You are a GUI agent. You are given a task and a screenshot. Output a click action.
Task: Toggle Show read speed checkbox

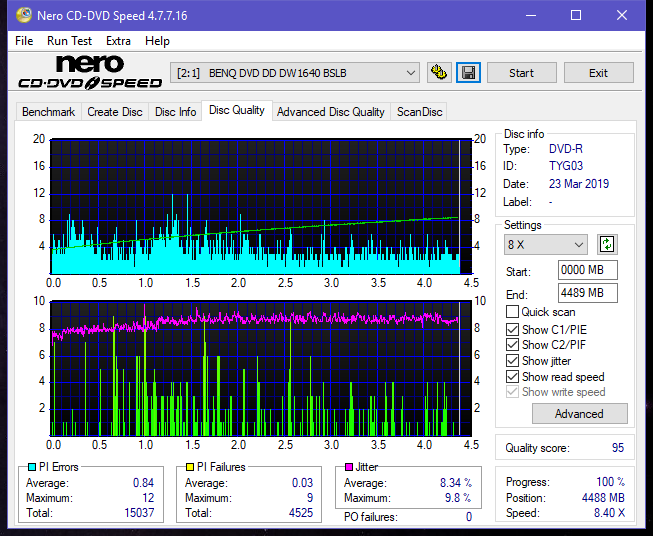pyautogui.click(x=512, y=376)
